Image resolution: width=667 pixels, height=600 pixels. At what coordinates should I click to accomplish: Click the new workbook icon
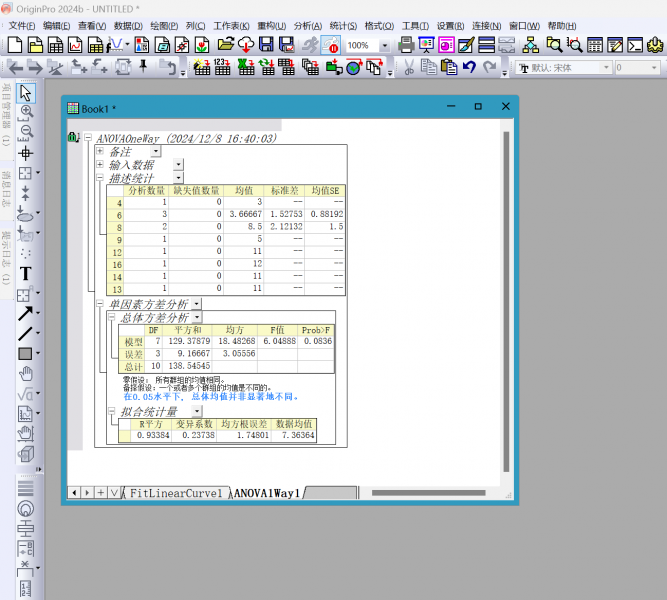click(x=55, y=45)
